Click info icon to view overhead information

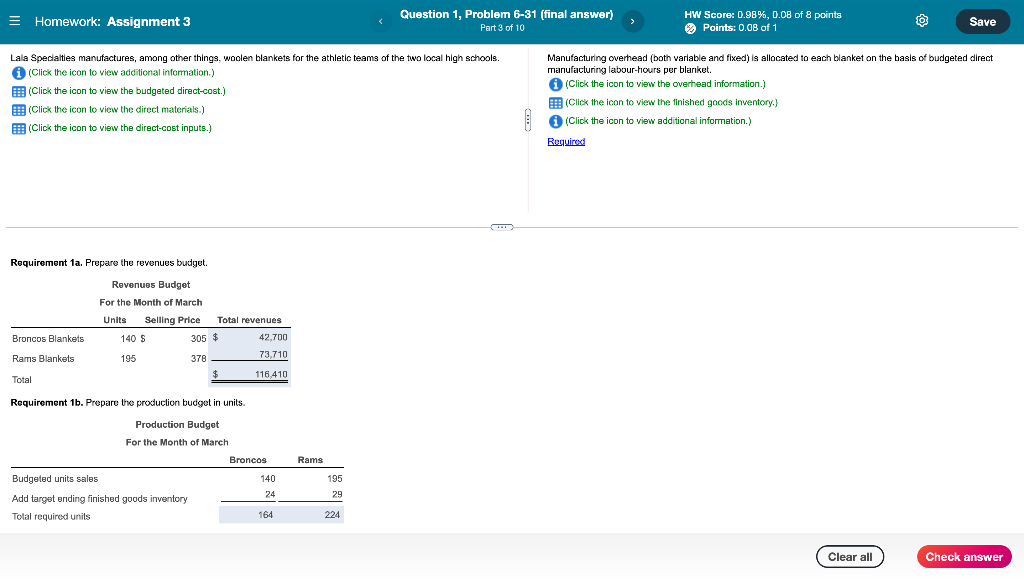coord(556,84)
